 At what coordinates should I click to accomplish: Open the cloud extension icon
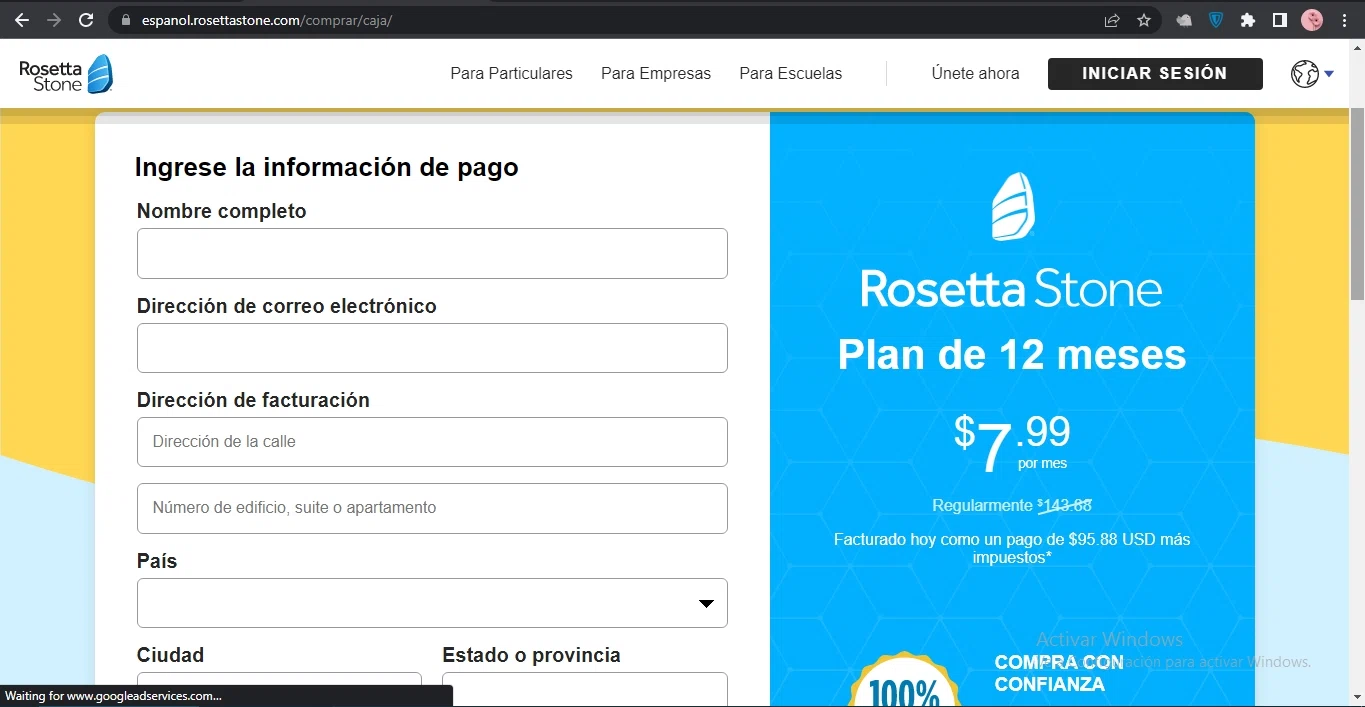point(1184,20)
